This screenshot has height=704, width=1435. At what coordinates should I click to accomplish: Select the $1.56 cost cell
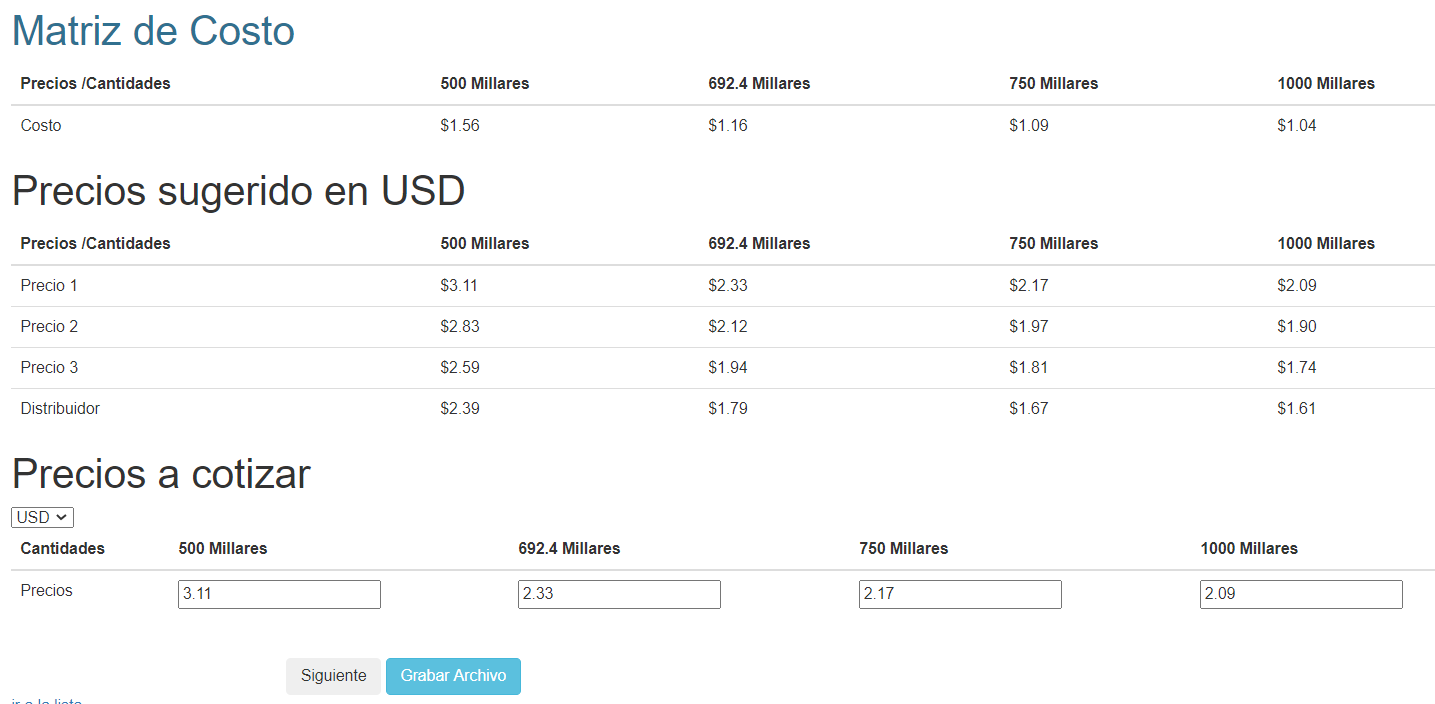click(460, 126)
